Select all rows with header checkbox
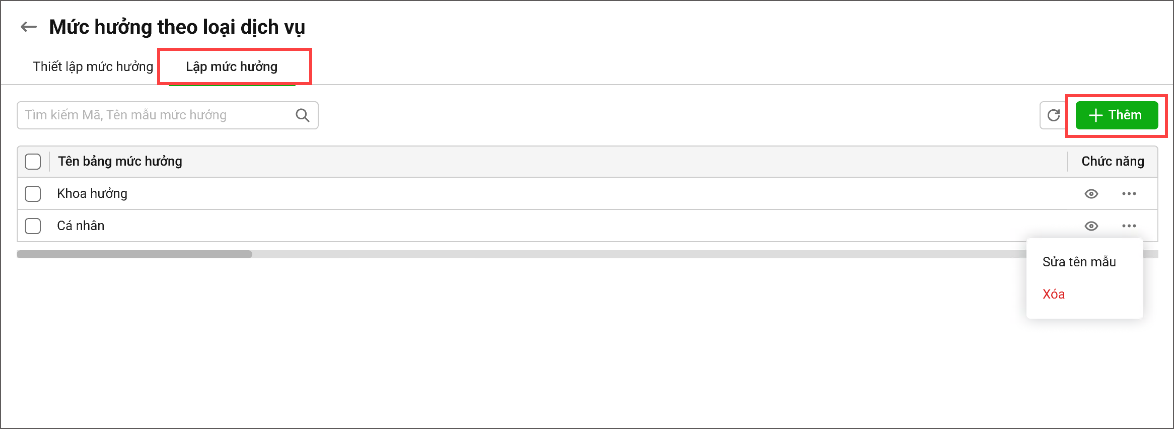Screen dimensions: 1174x429 (x=33, y=162)
